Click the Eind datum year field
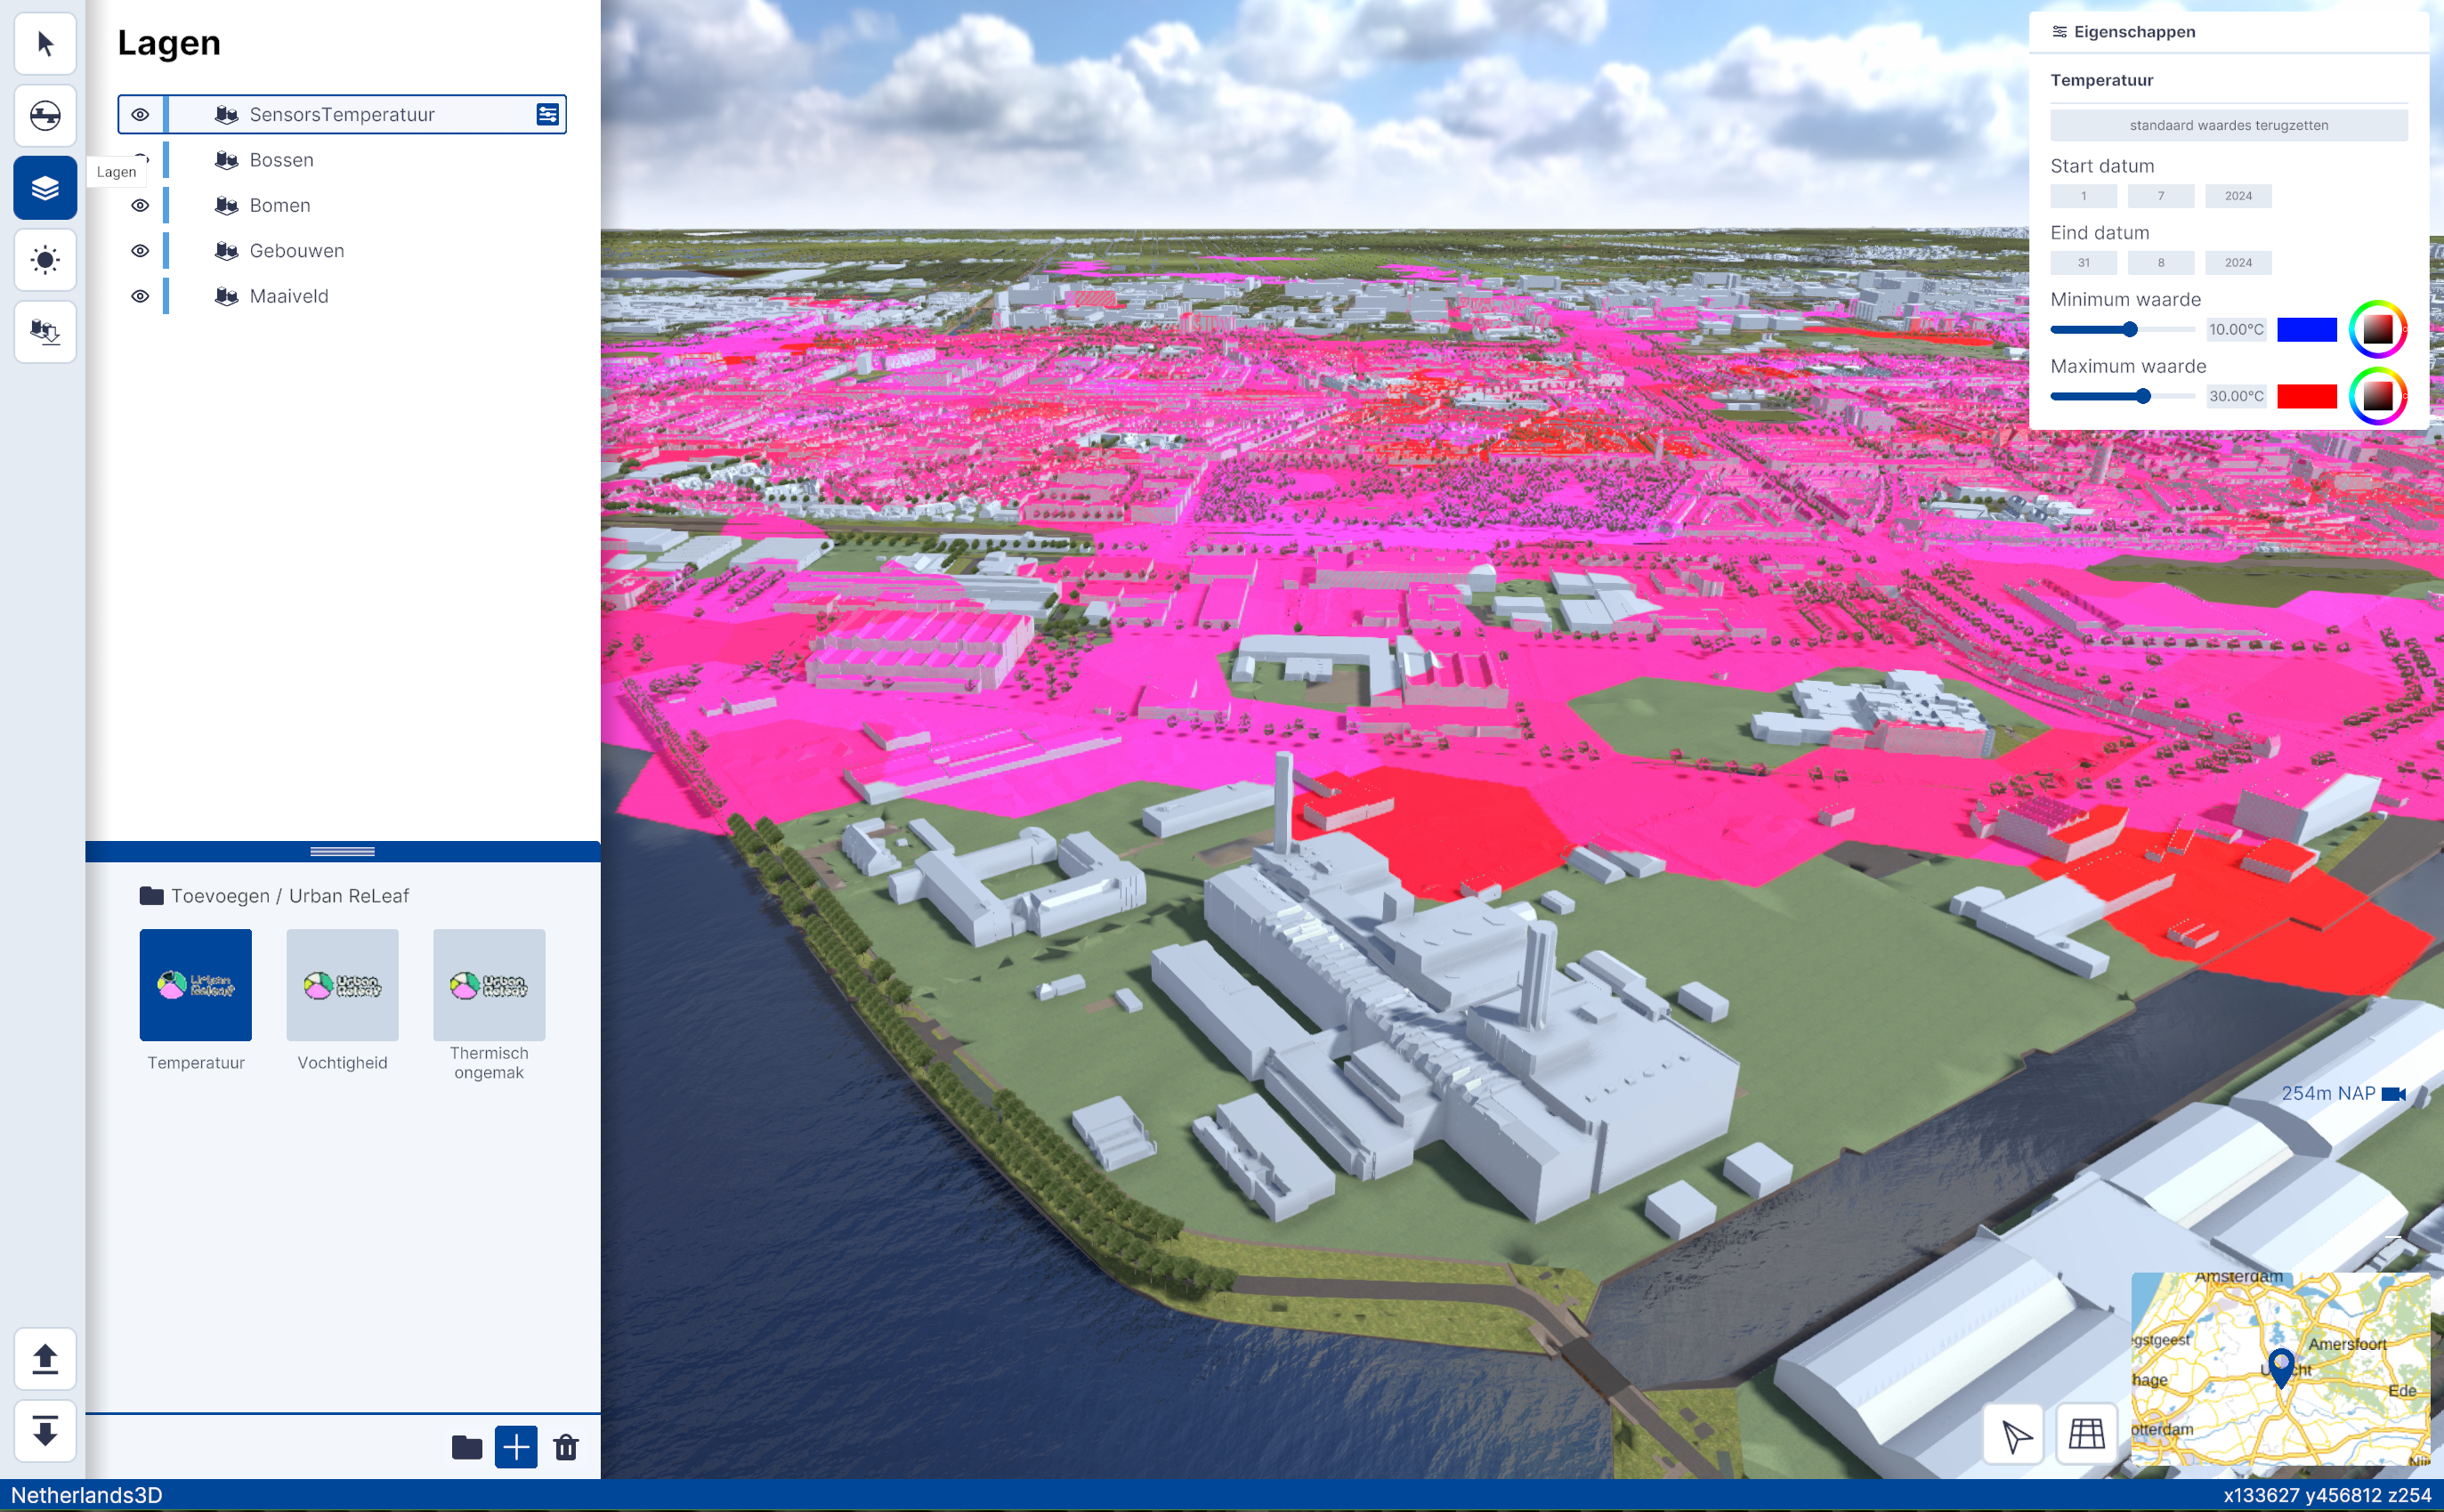2444x1512 pixels. point(2238,263)
